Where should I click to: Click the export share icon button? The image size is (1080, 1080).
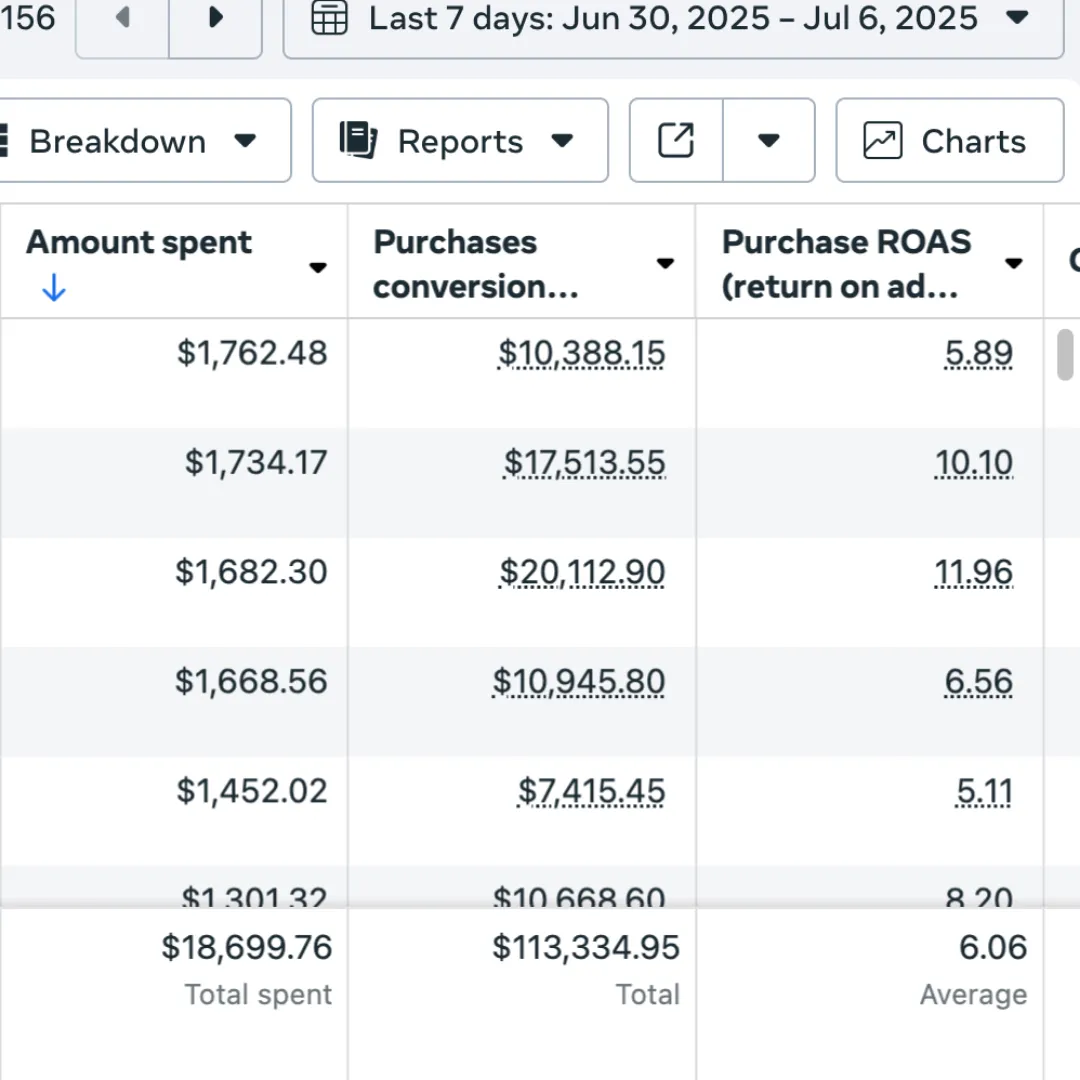click(x=676, y=141)
